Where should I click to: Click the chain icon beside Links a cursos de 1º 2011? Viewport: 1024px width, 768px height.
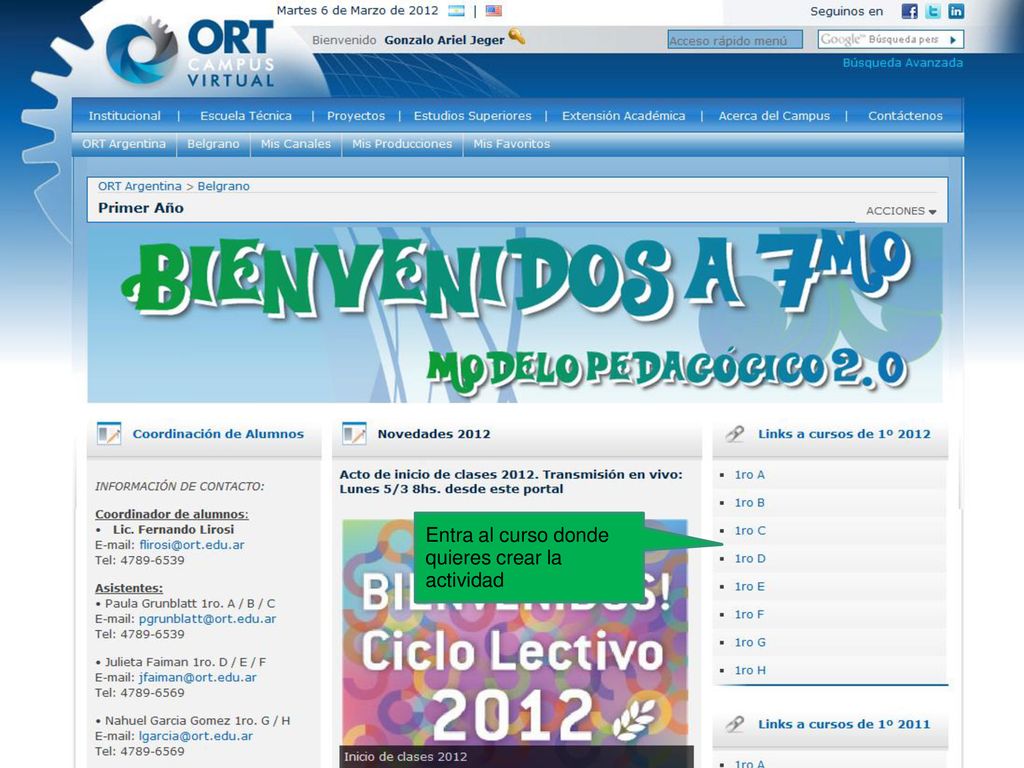[x=735, y=724]
